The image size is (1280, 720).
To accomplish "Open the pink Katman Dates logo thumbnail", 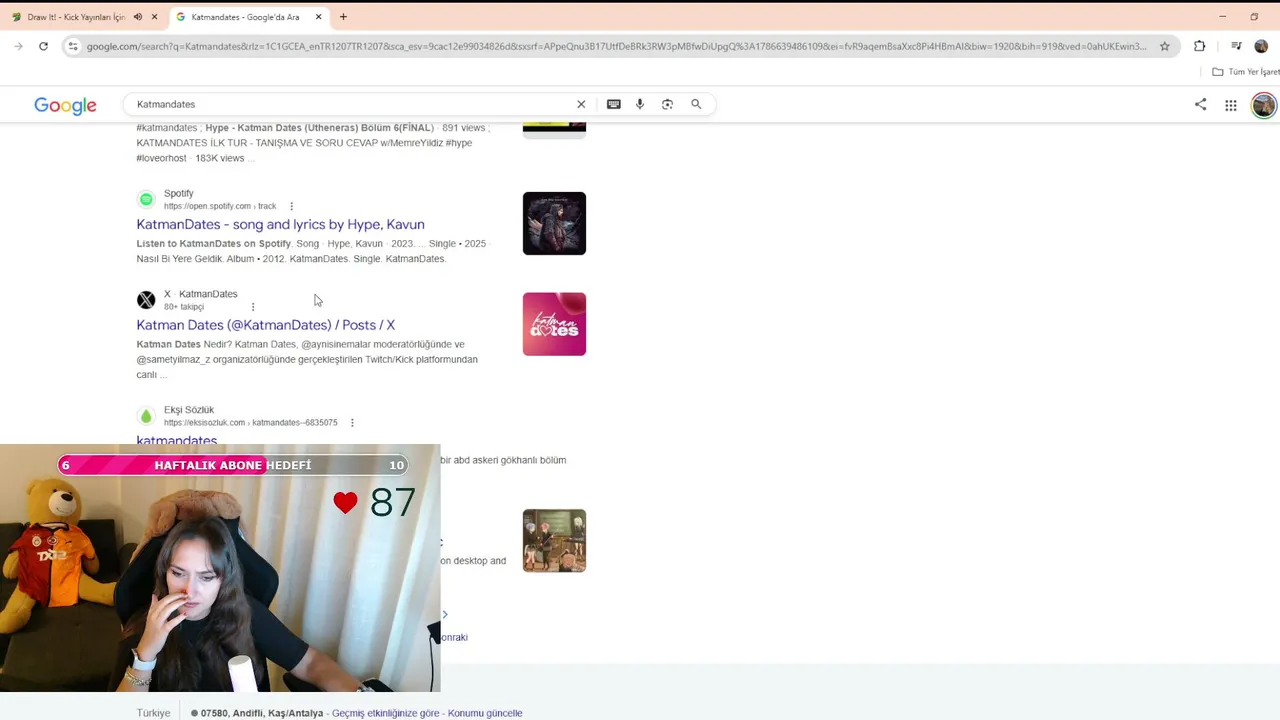I will pyautogui.click(x=554, y=324).
